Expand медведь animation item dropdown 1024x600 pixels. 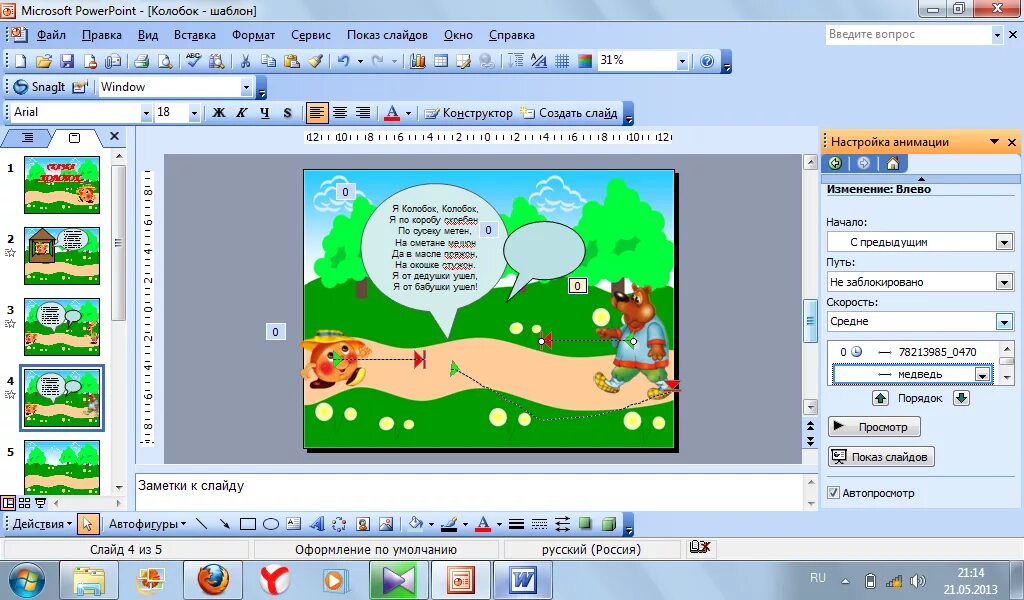982,374
